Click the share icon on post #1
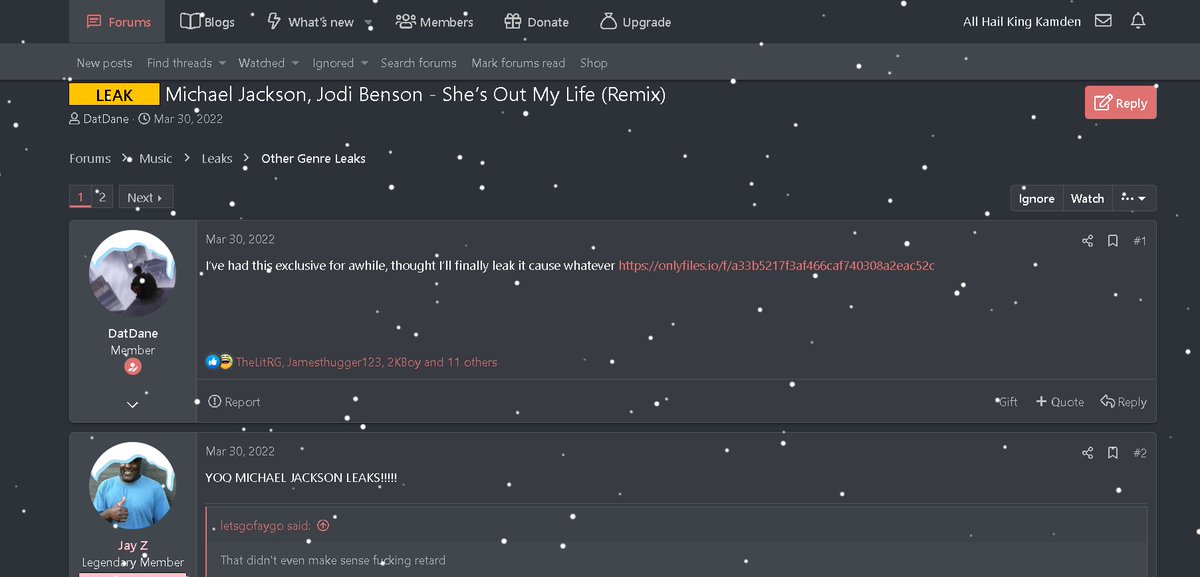This screenshot has height=577, width=1200. [1087, 241]
